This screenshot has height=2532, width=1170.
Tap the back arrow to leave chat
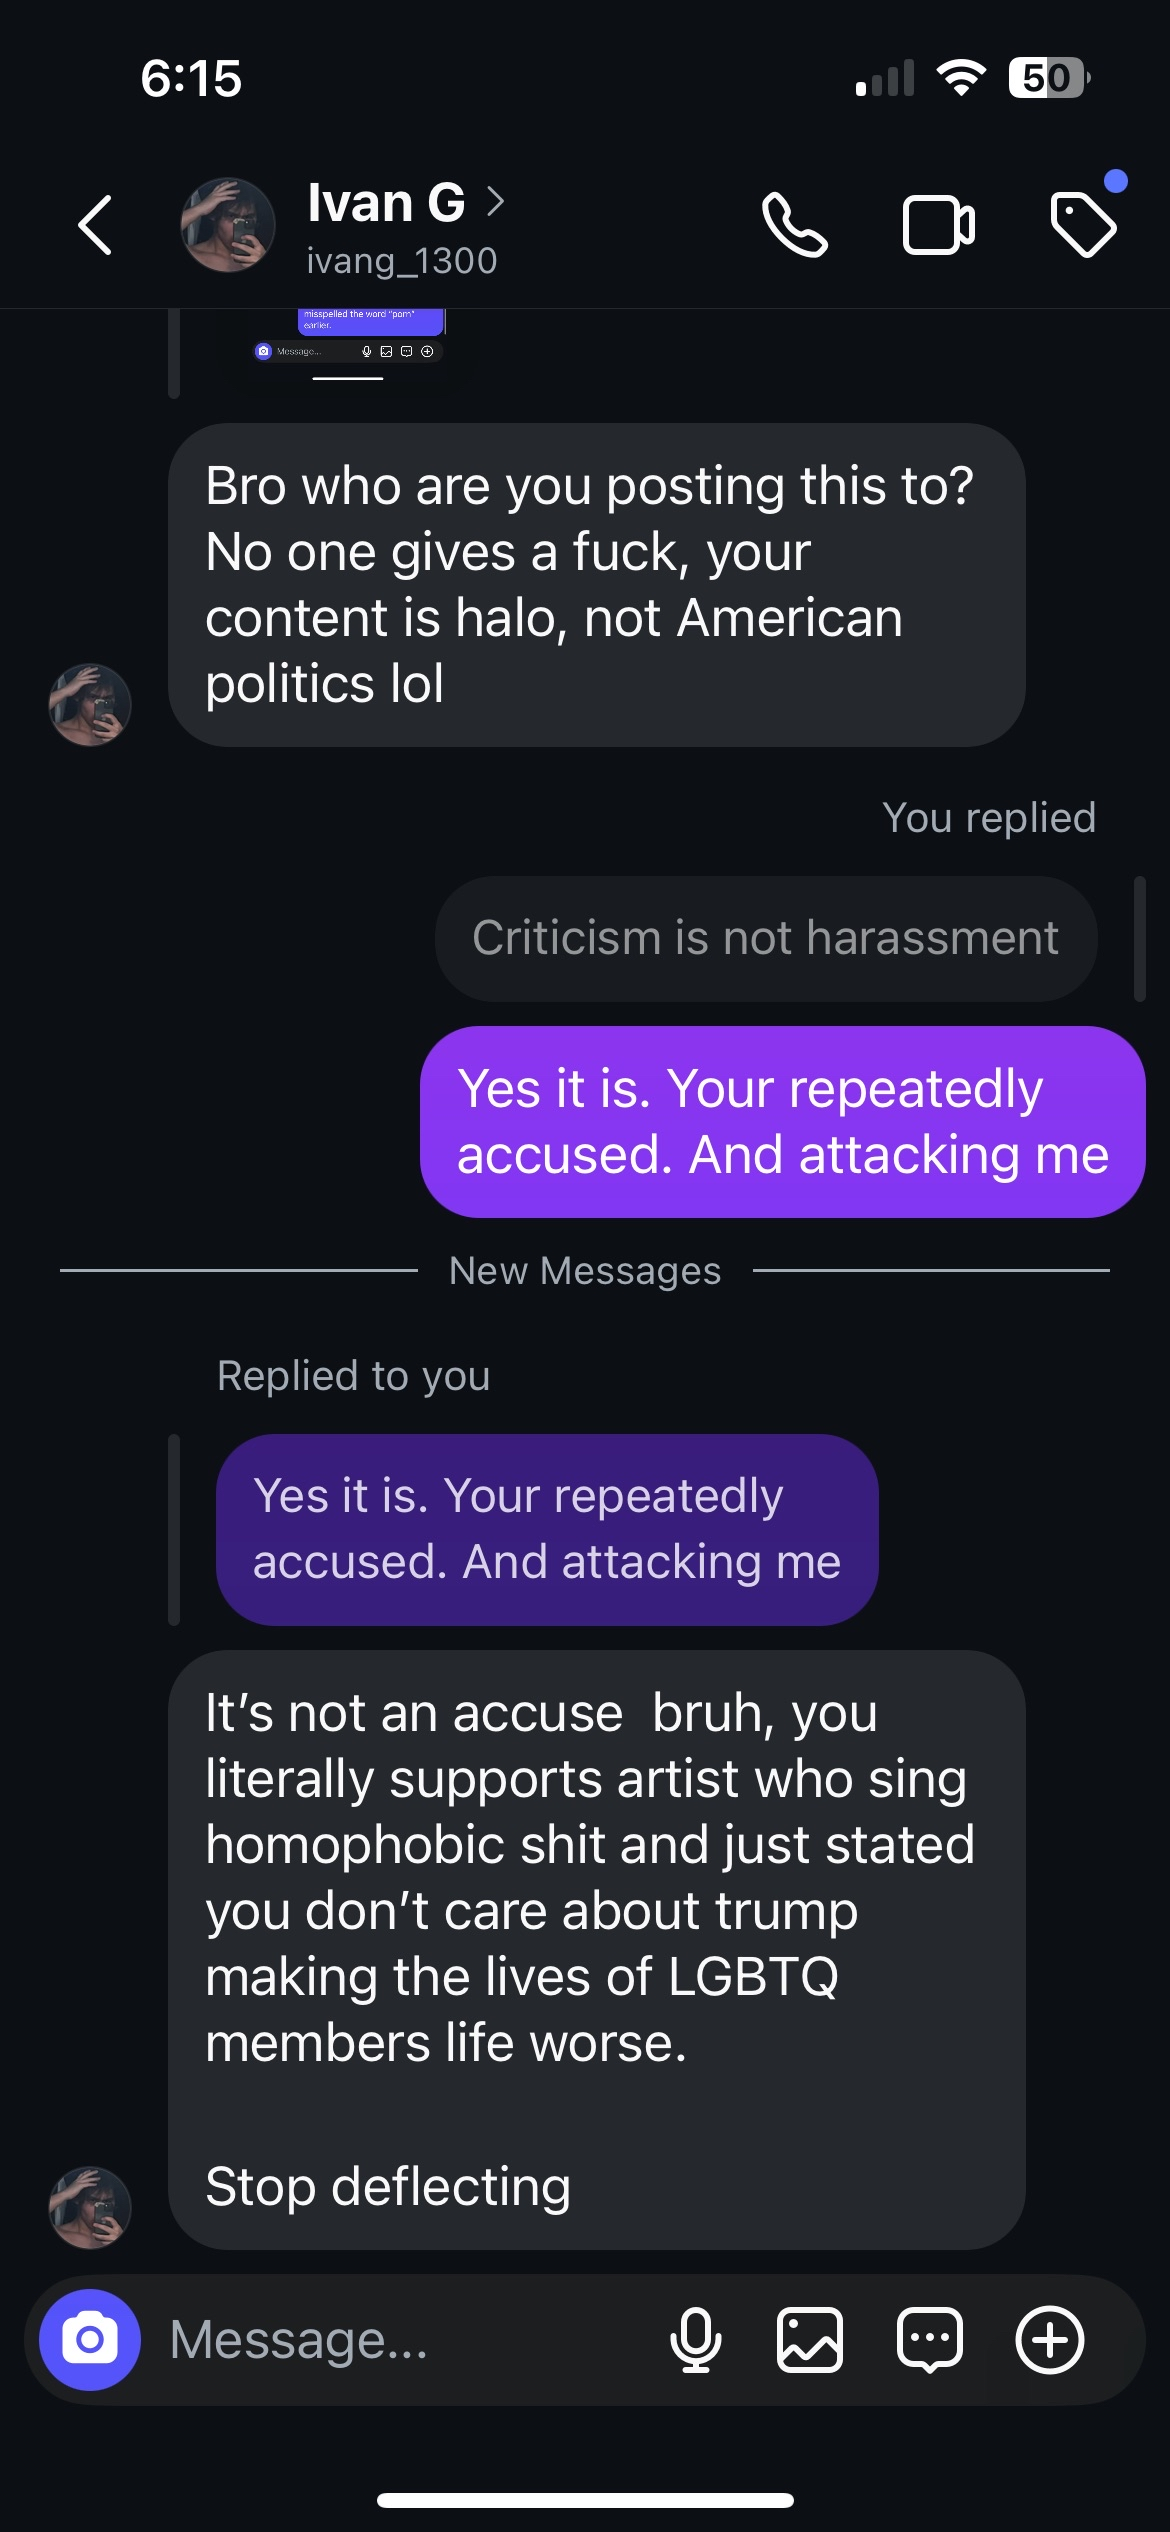coord(96,225)
